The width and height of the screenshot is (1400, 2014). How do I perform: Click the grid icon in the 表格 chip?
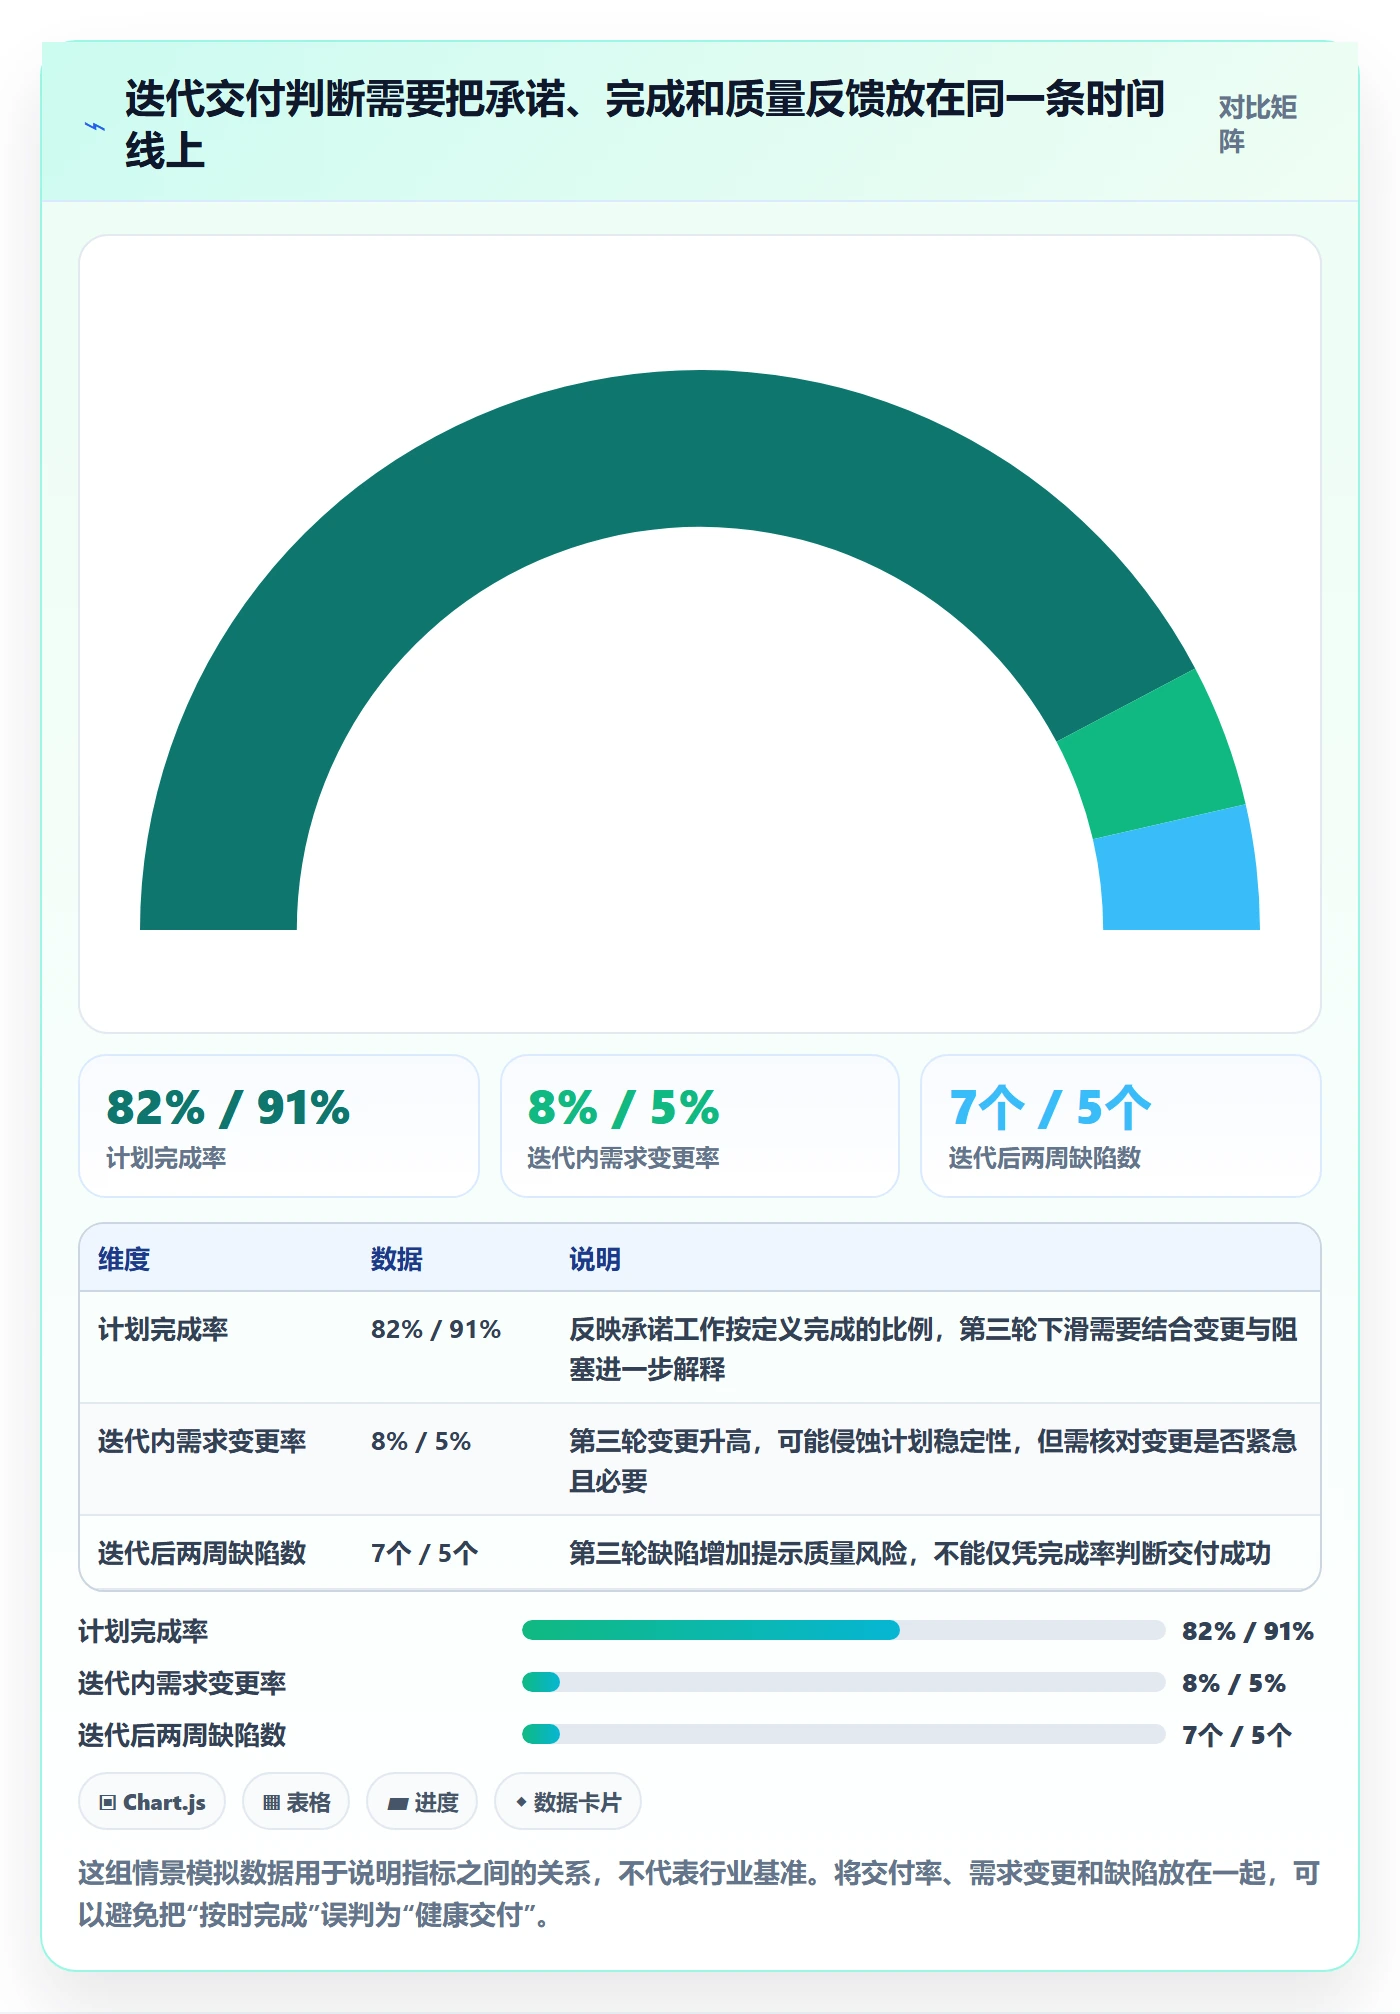[271, 1803]
